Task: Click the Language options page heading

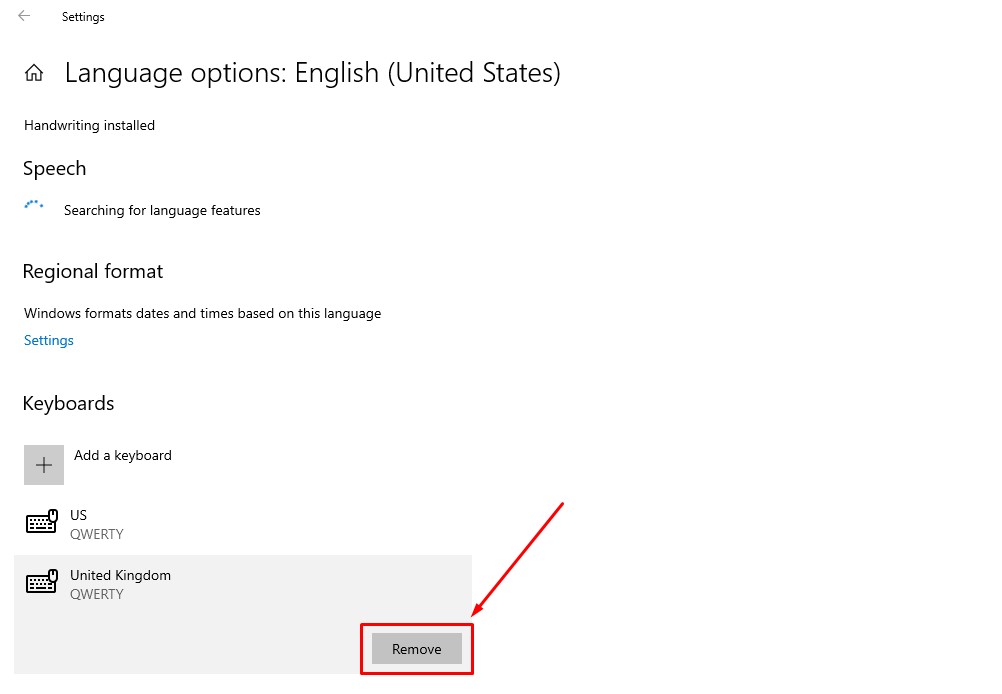Action: [x=312, y=73]
